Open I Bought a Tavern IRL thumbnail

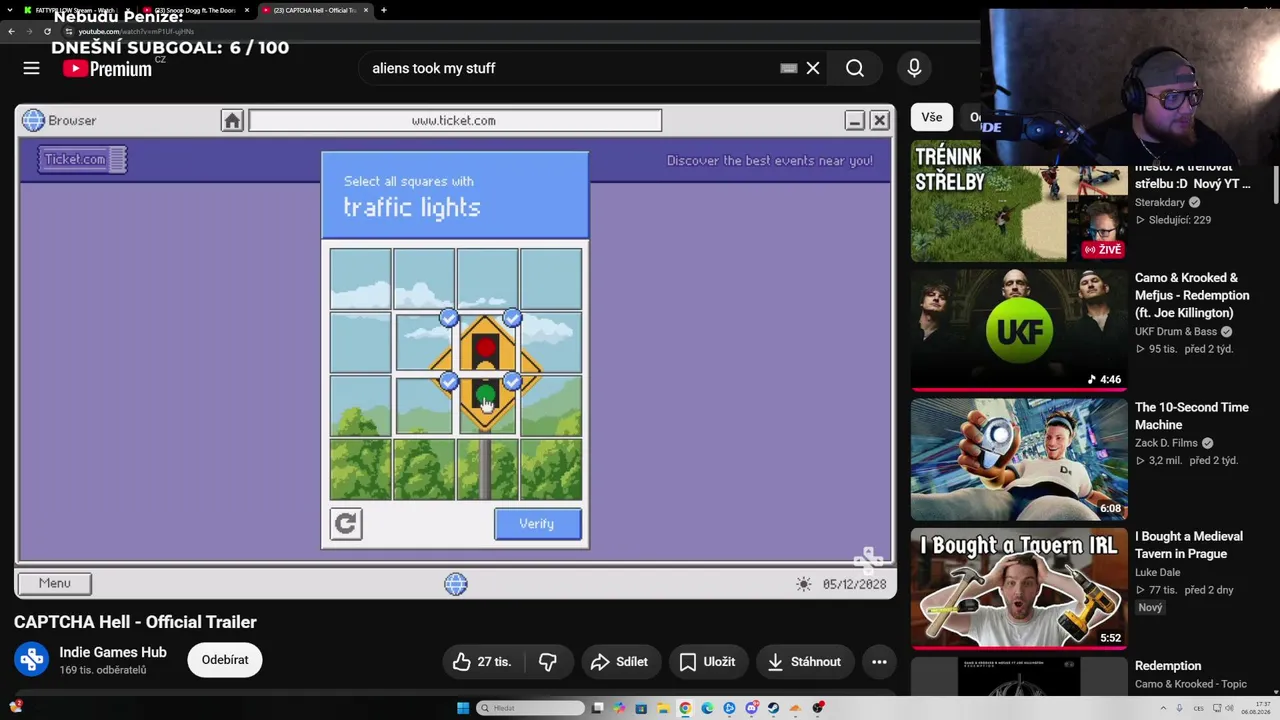1019,588
